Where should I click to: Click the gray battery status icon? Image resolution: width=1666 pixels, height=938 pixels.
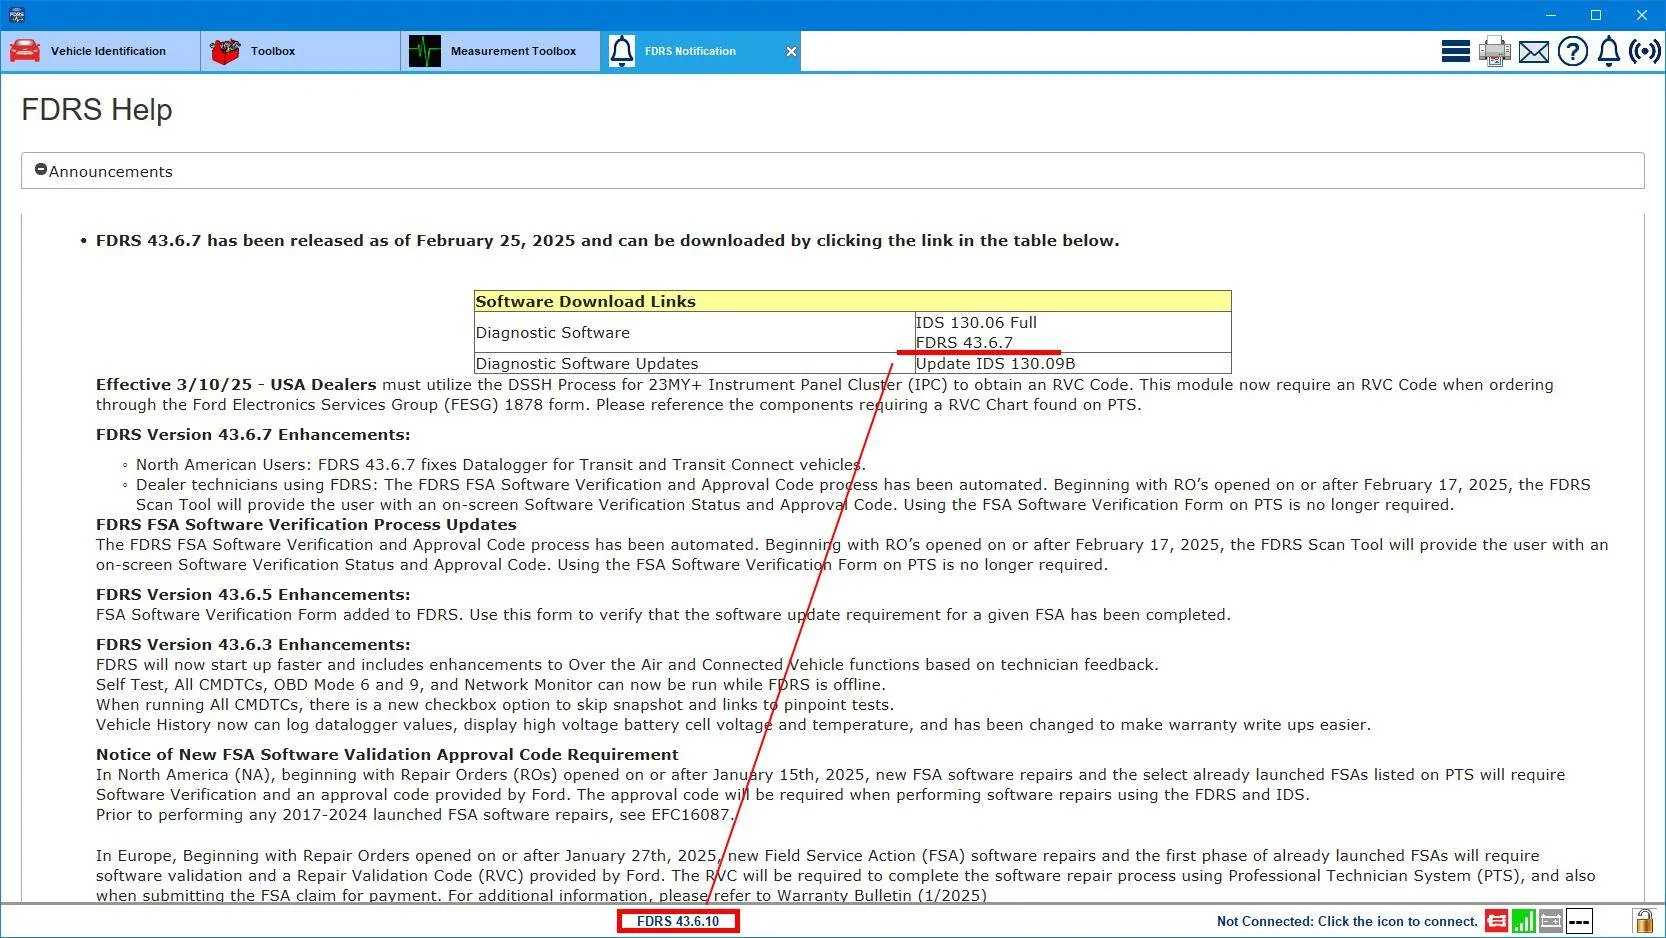point(1551,921)
